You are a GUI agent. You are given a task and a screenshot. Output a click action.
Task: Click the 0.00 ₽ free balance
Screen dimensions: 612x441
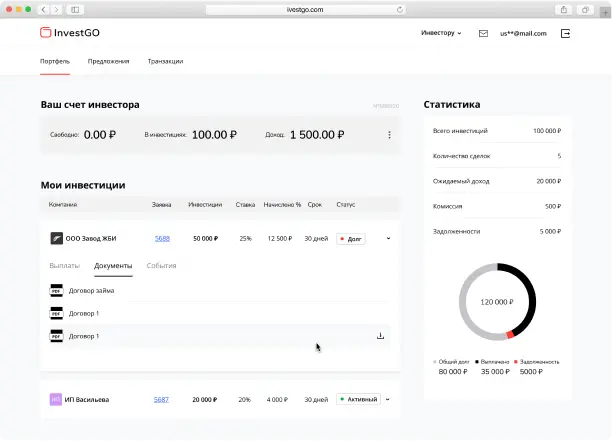click(x=100, y=135)
